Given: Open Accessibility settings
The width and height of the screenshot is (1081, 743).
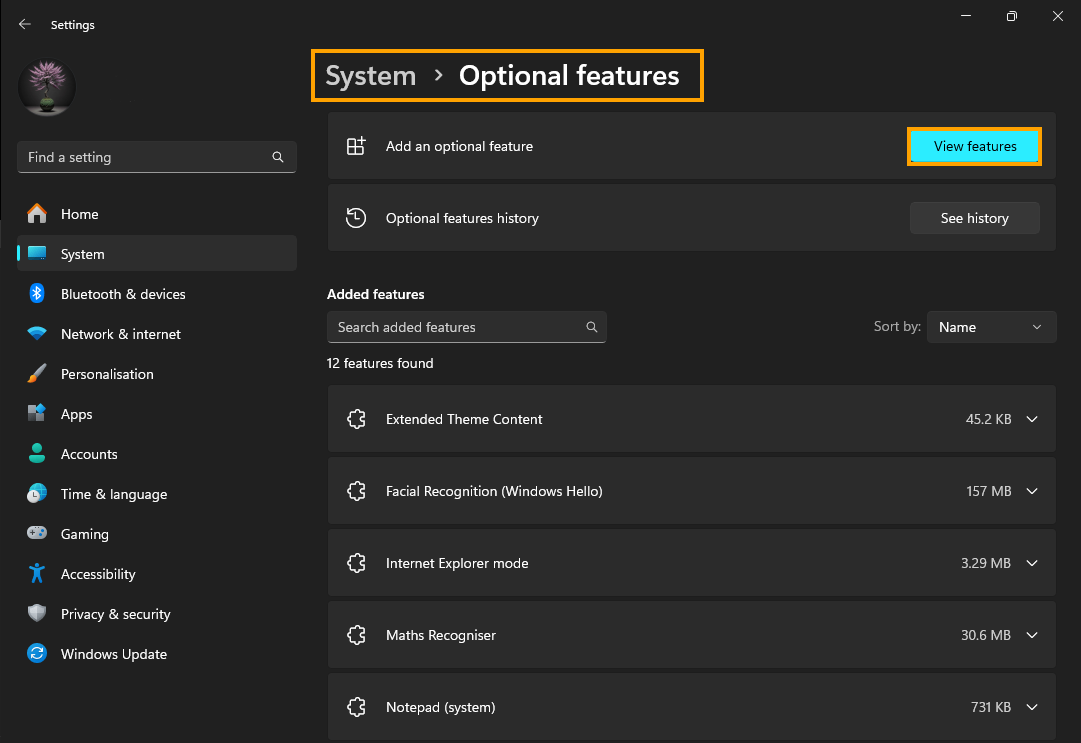Looking at the screenshot, I should (x=156, y=573).
